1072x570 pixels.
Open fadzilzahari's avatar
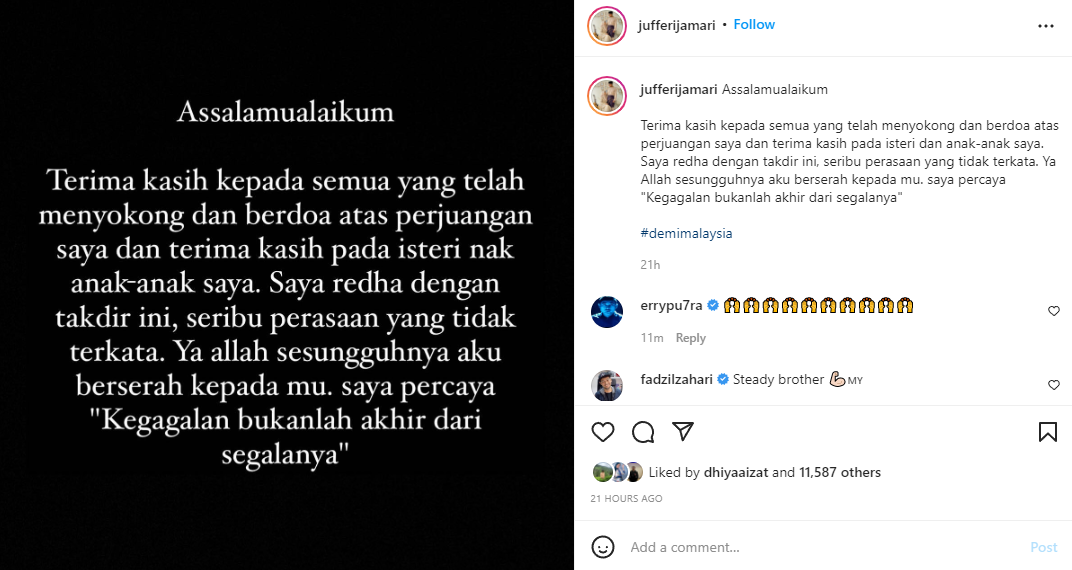[x=606, y=385]
